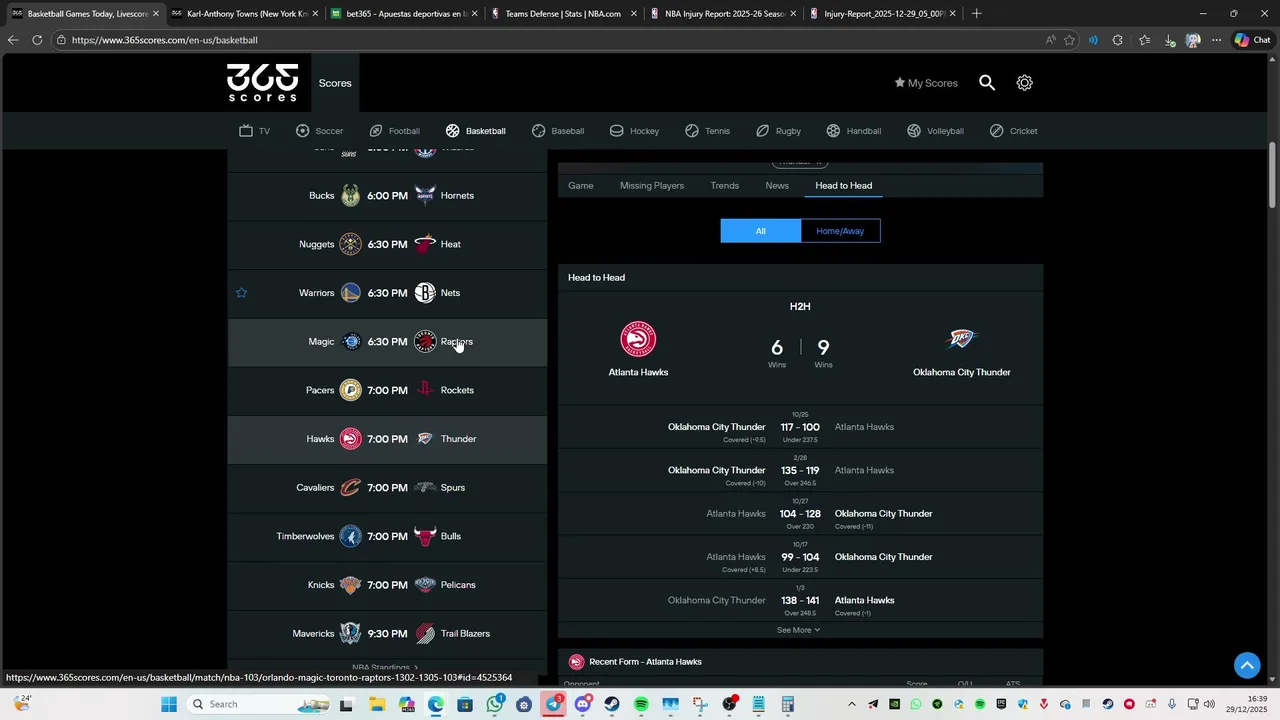1280x720 pixels.
Task: Switch to the Rugby category
Action: [778, 131]
